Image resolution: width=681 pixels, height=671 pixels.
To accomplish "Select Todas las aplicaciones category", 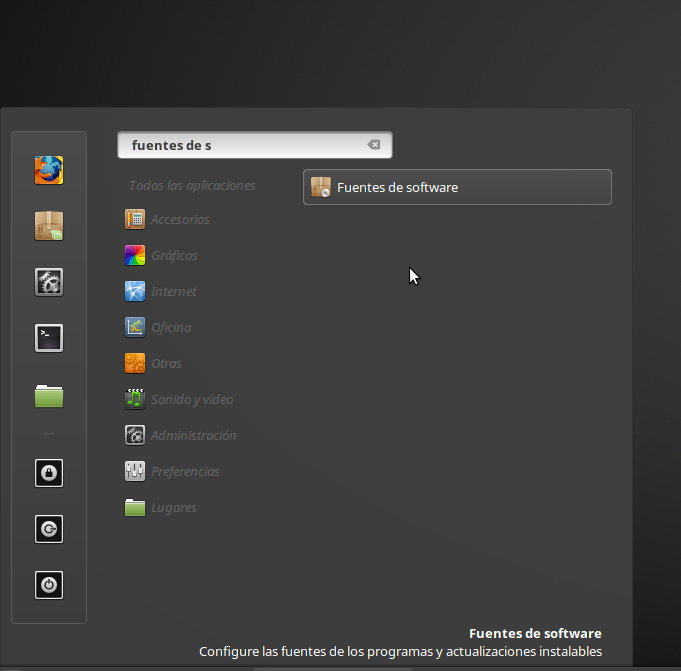I will (x=192, y=186).
